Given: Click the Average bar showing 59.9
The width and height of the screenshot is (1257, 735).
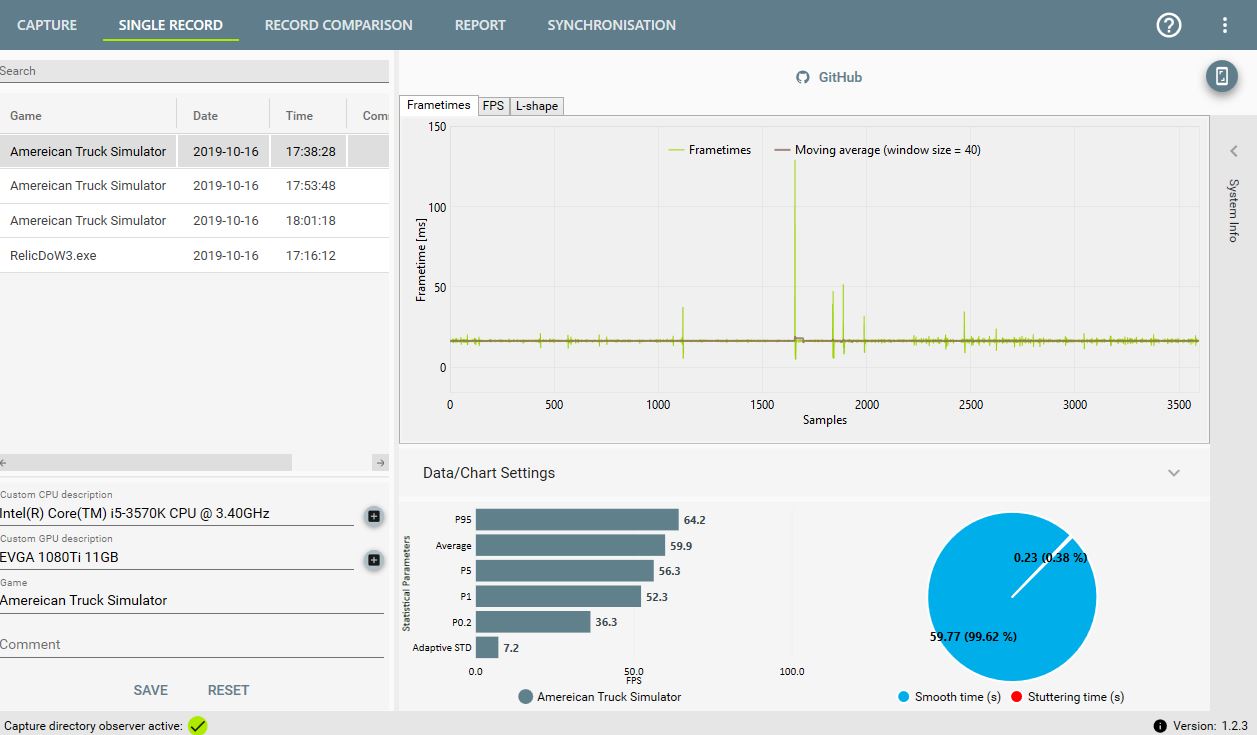Looking at the screenshot, I should (x=570, y=545).
